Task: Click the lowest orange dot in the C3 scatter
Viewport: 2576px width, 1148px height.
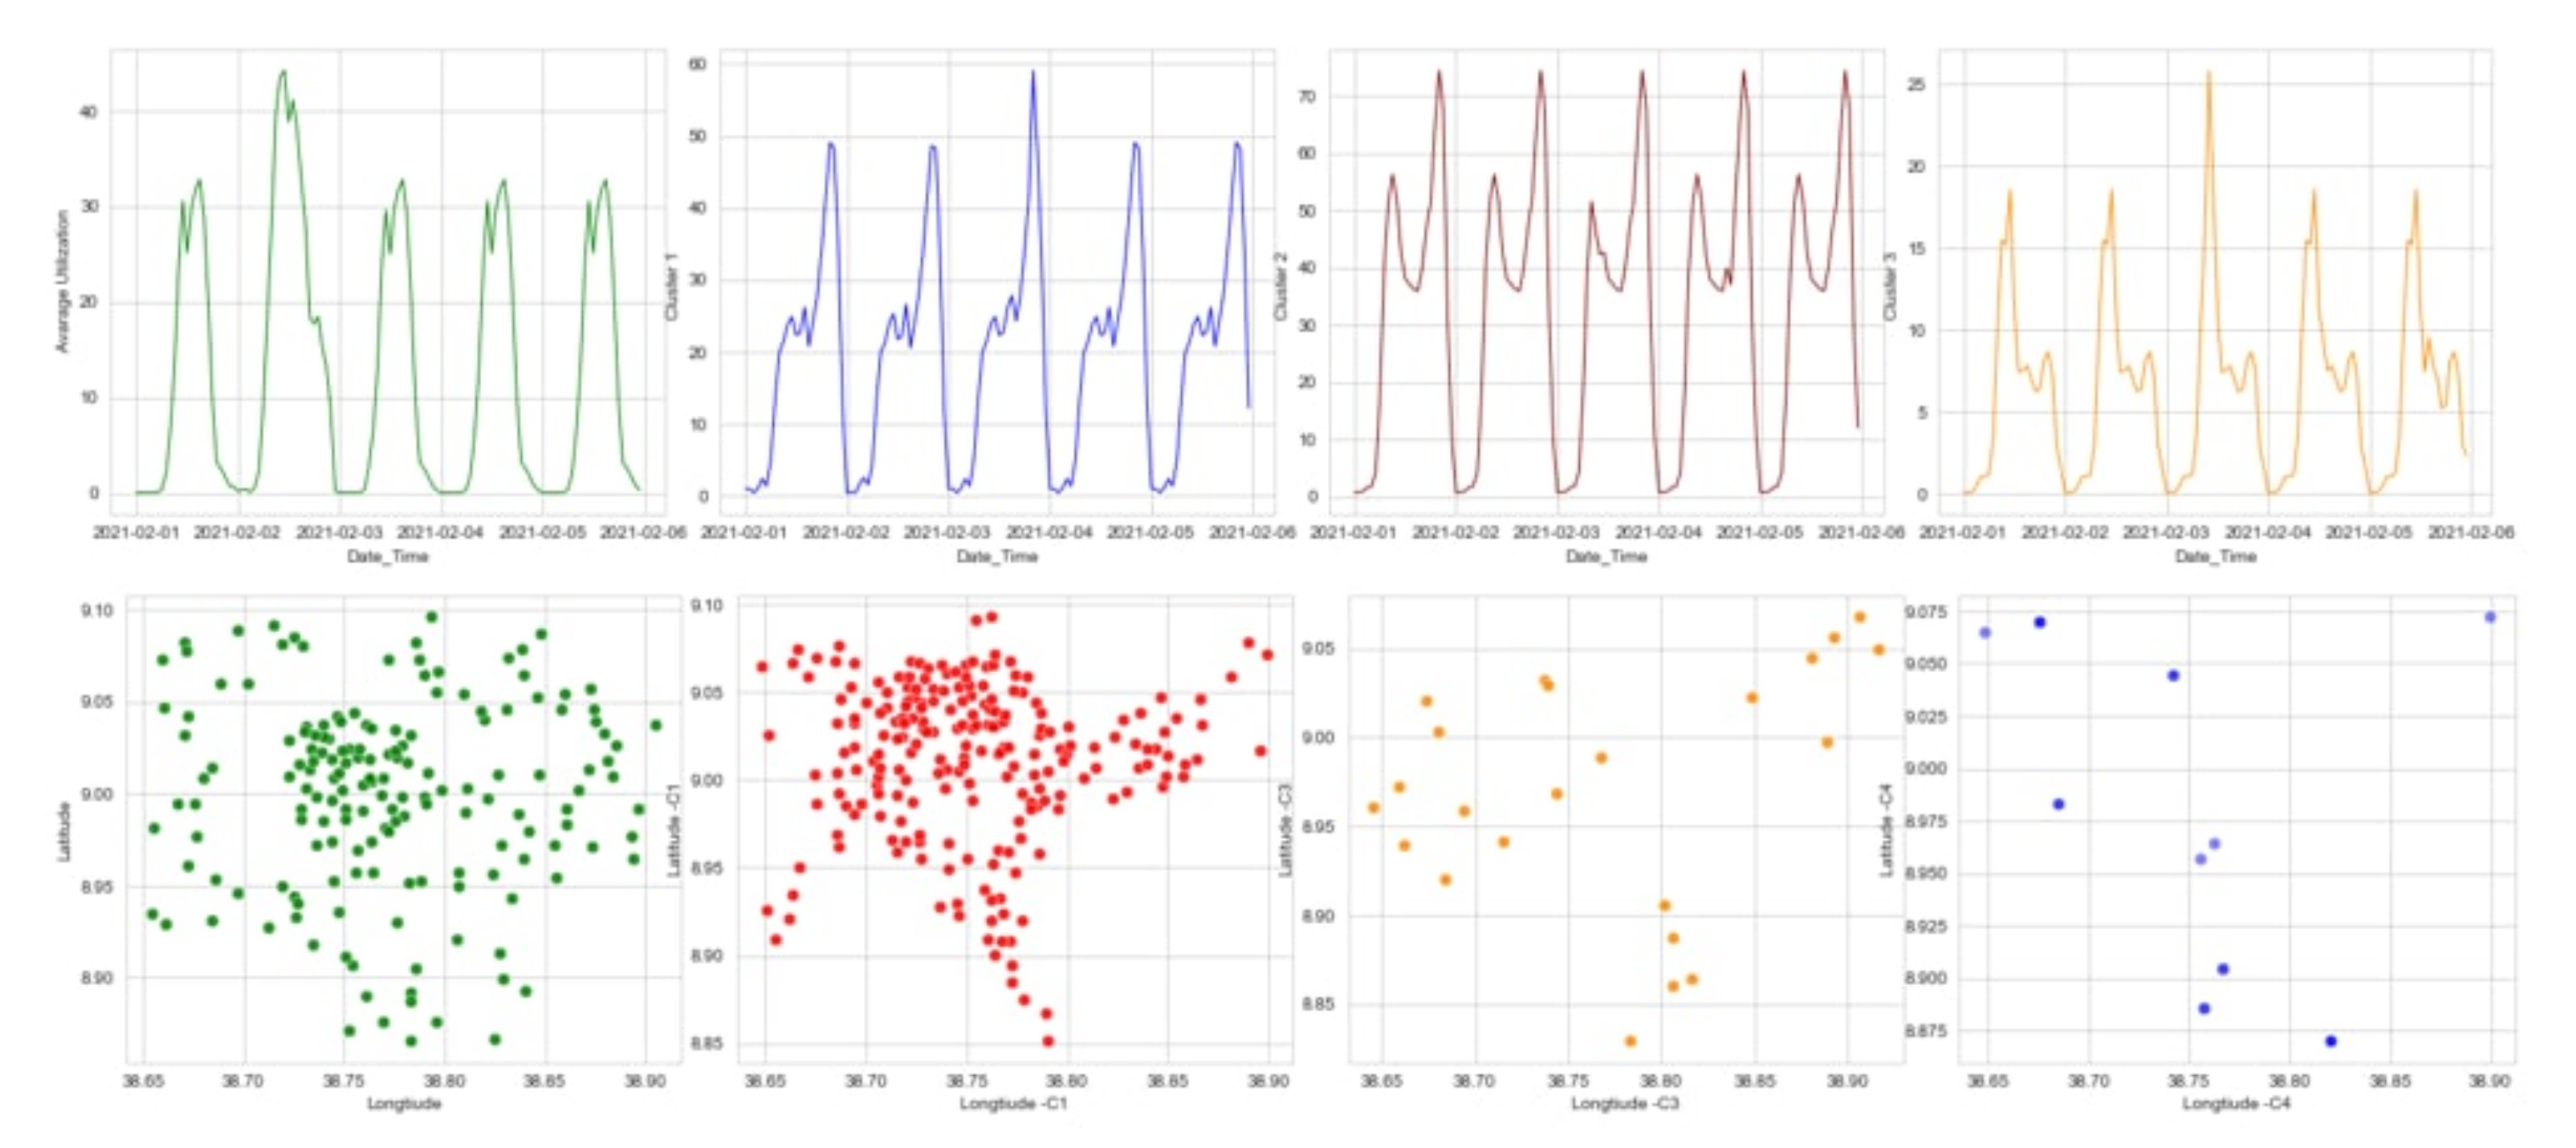Action: (1630, 1041)
